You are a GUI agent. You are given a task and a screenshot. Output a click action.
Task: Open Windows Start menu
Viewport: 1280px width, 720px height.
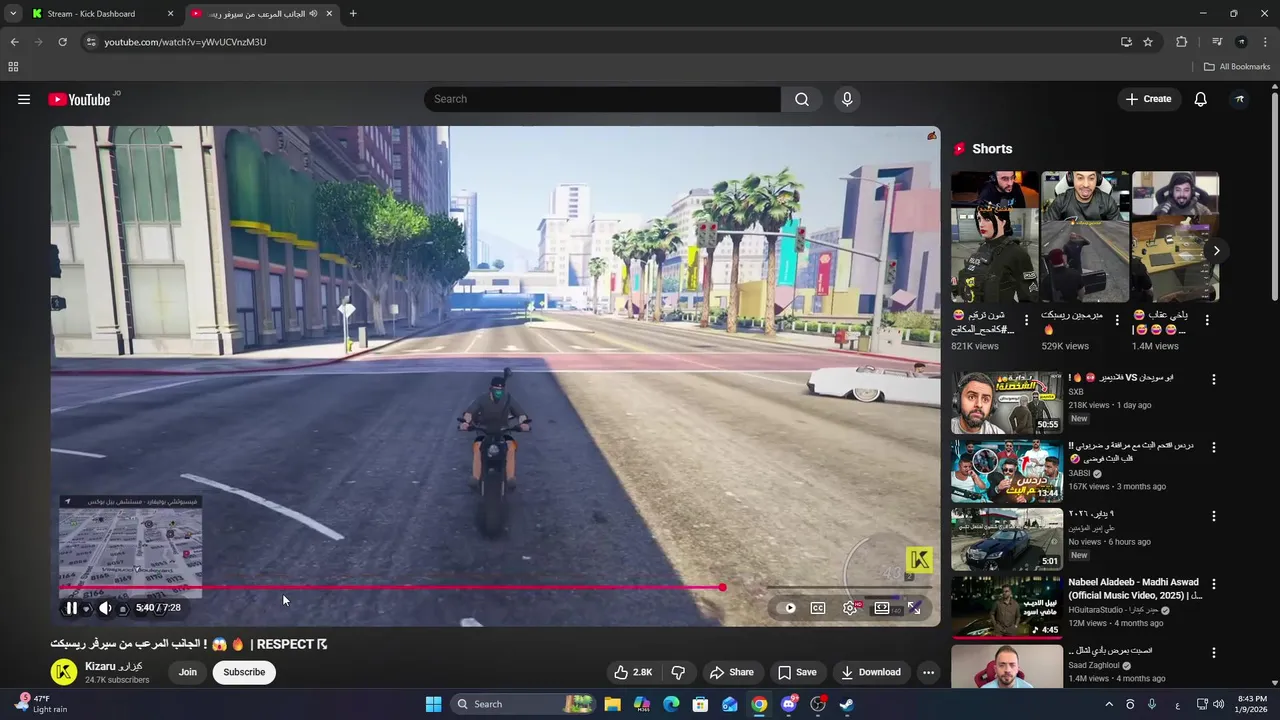coord(433,704)
